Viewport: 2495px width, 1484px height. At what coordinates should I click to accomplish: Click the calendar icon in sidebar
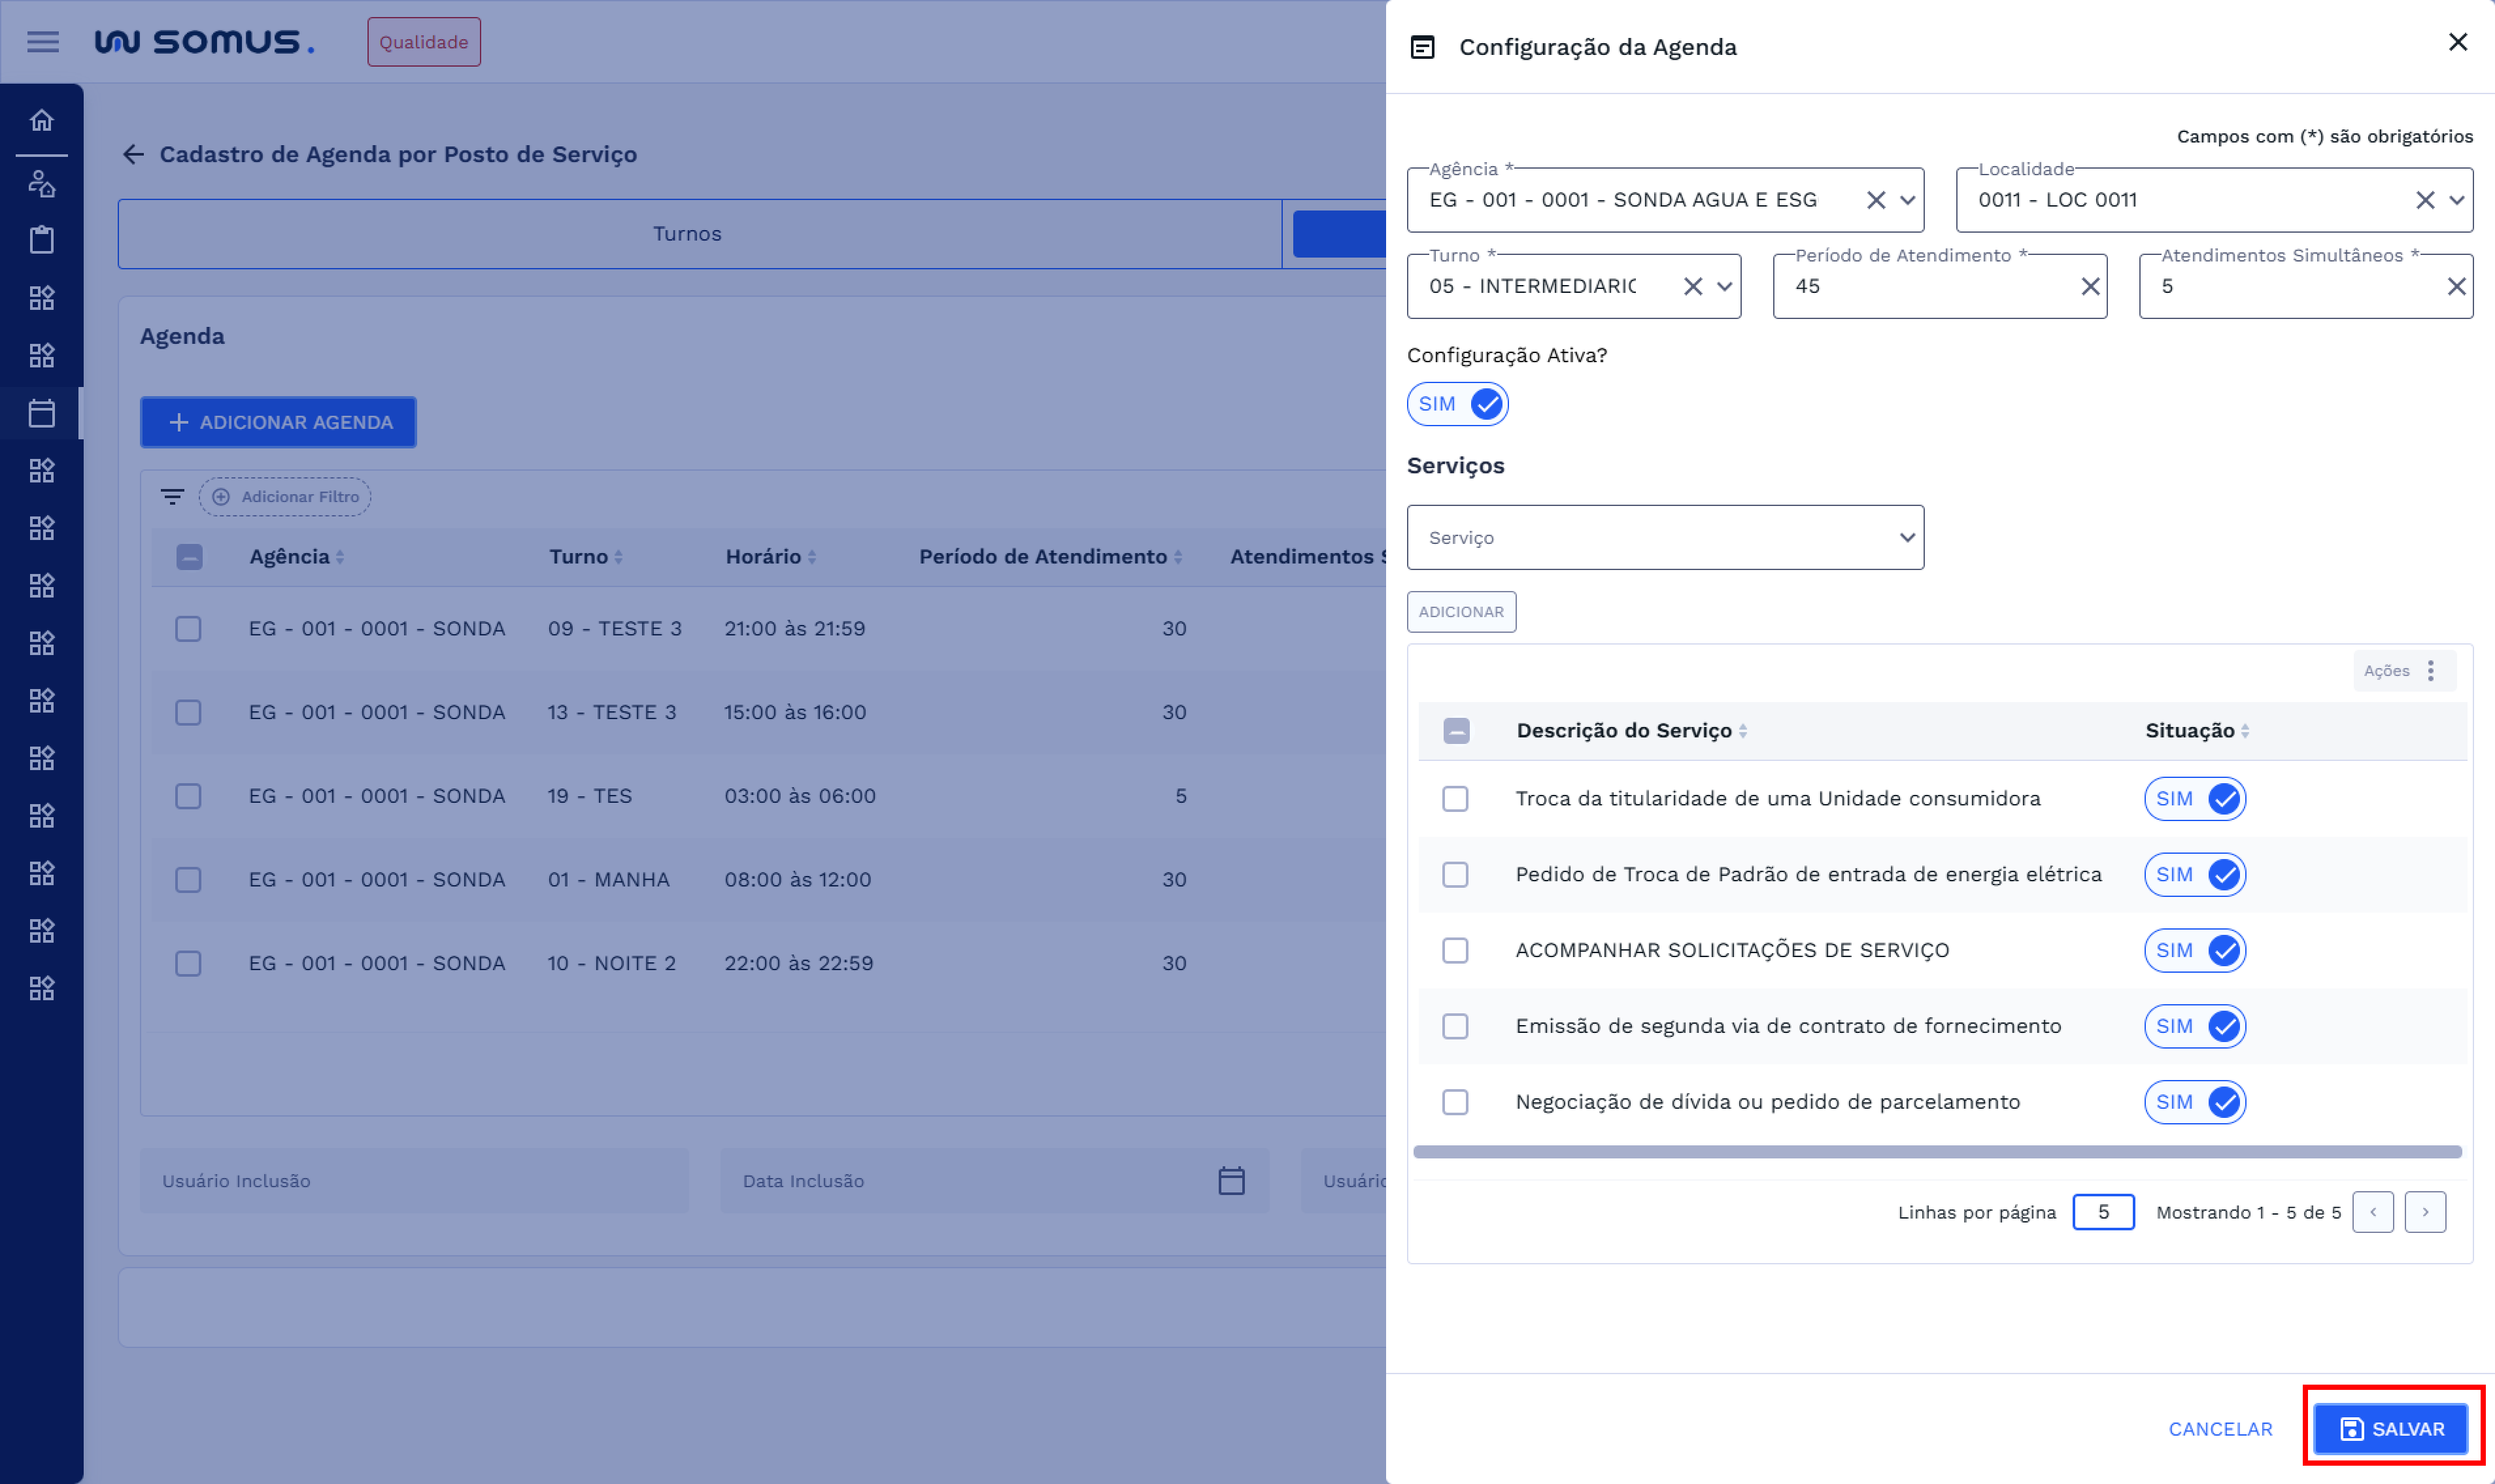42,413
